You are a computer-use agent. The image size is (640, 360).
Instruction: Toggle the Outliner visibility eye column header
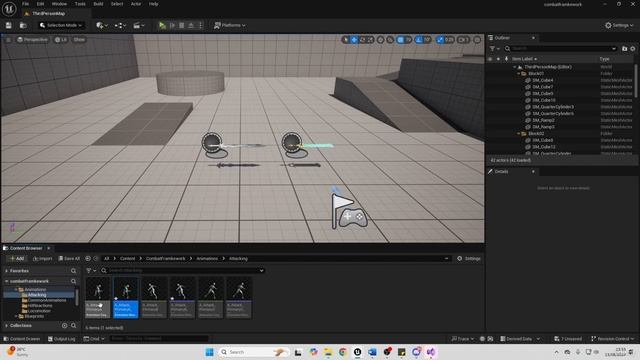(x=490, y=59)
